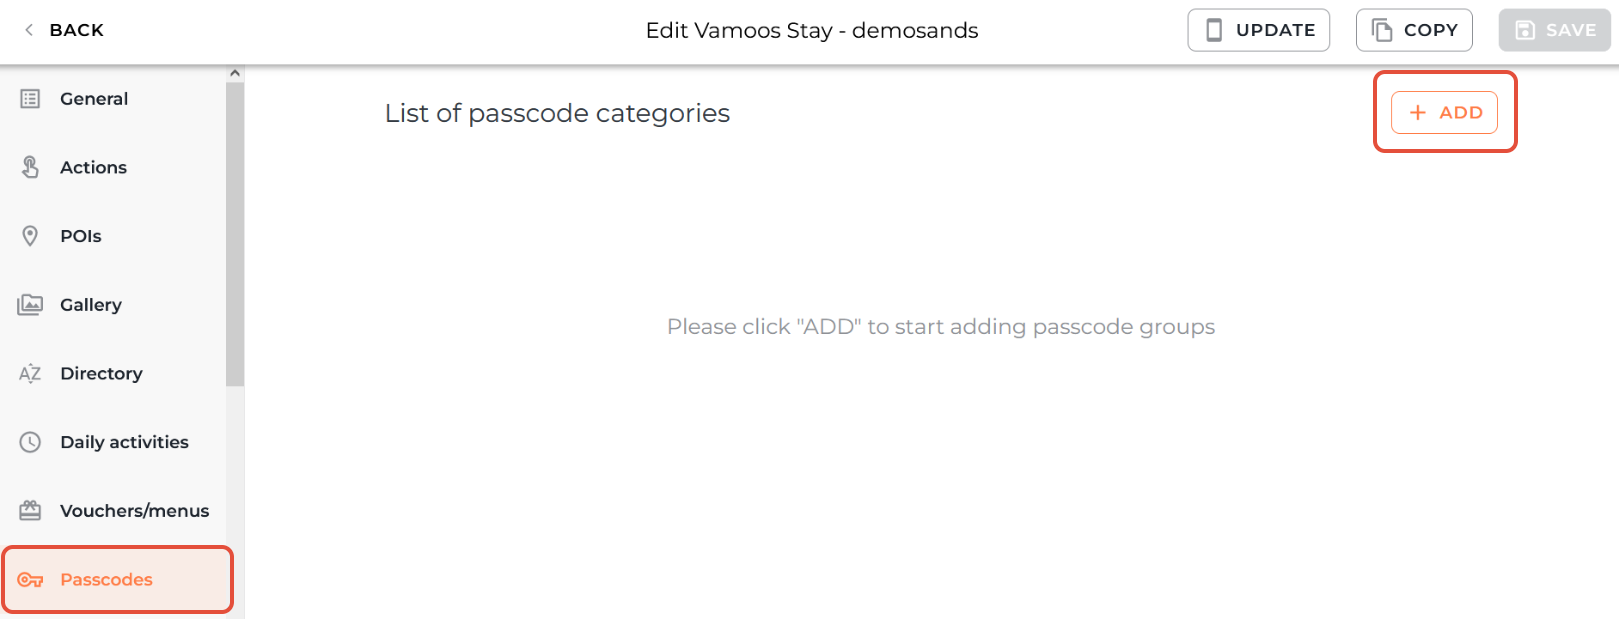
Task: Click the SAVE button
Action: (x=1554, y=30)
